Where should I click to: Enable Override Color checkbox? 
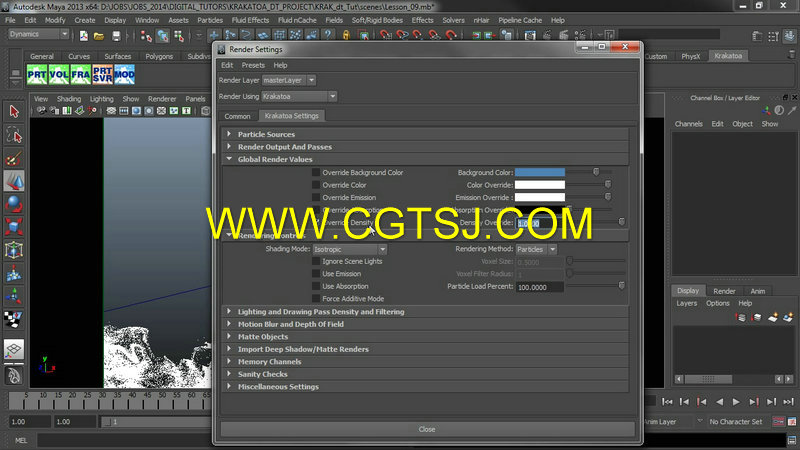click(x=316, y=185)
